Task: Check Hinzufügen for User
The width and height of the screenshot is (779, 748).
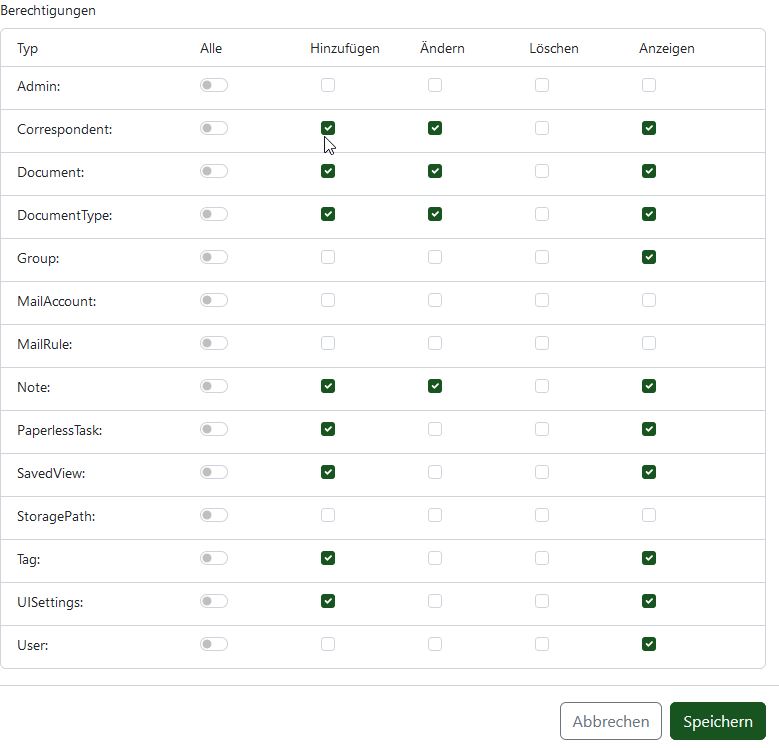Action: 328,644
